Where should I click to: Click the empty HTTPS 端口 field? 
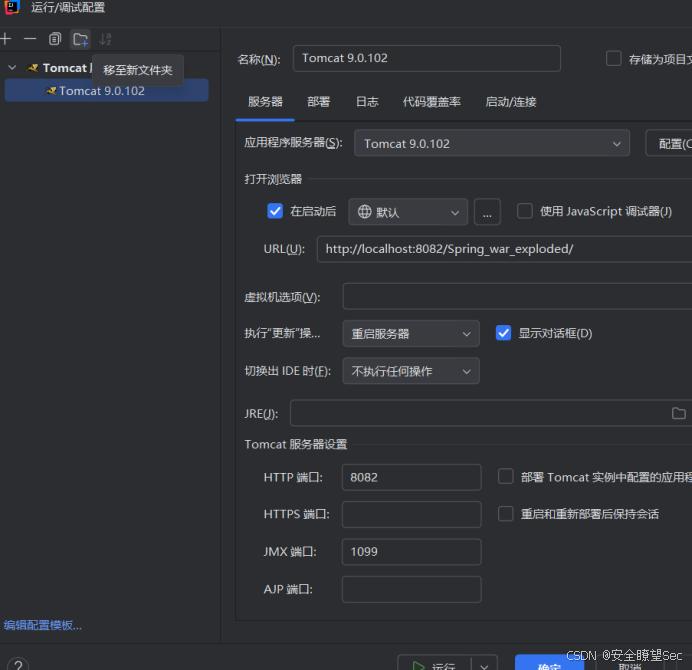click(411, 514)
